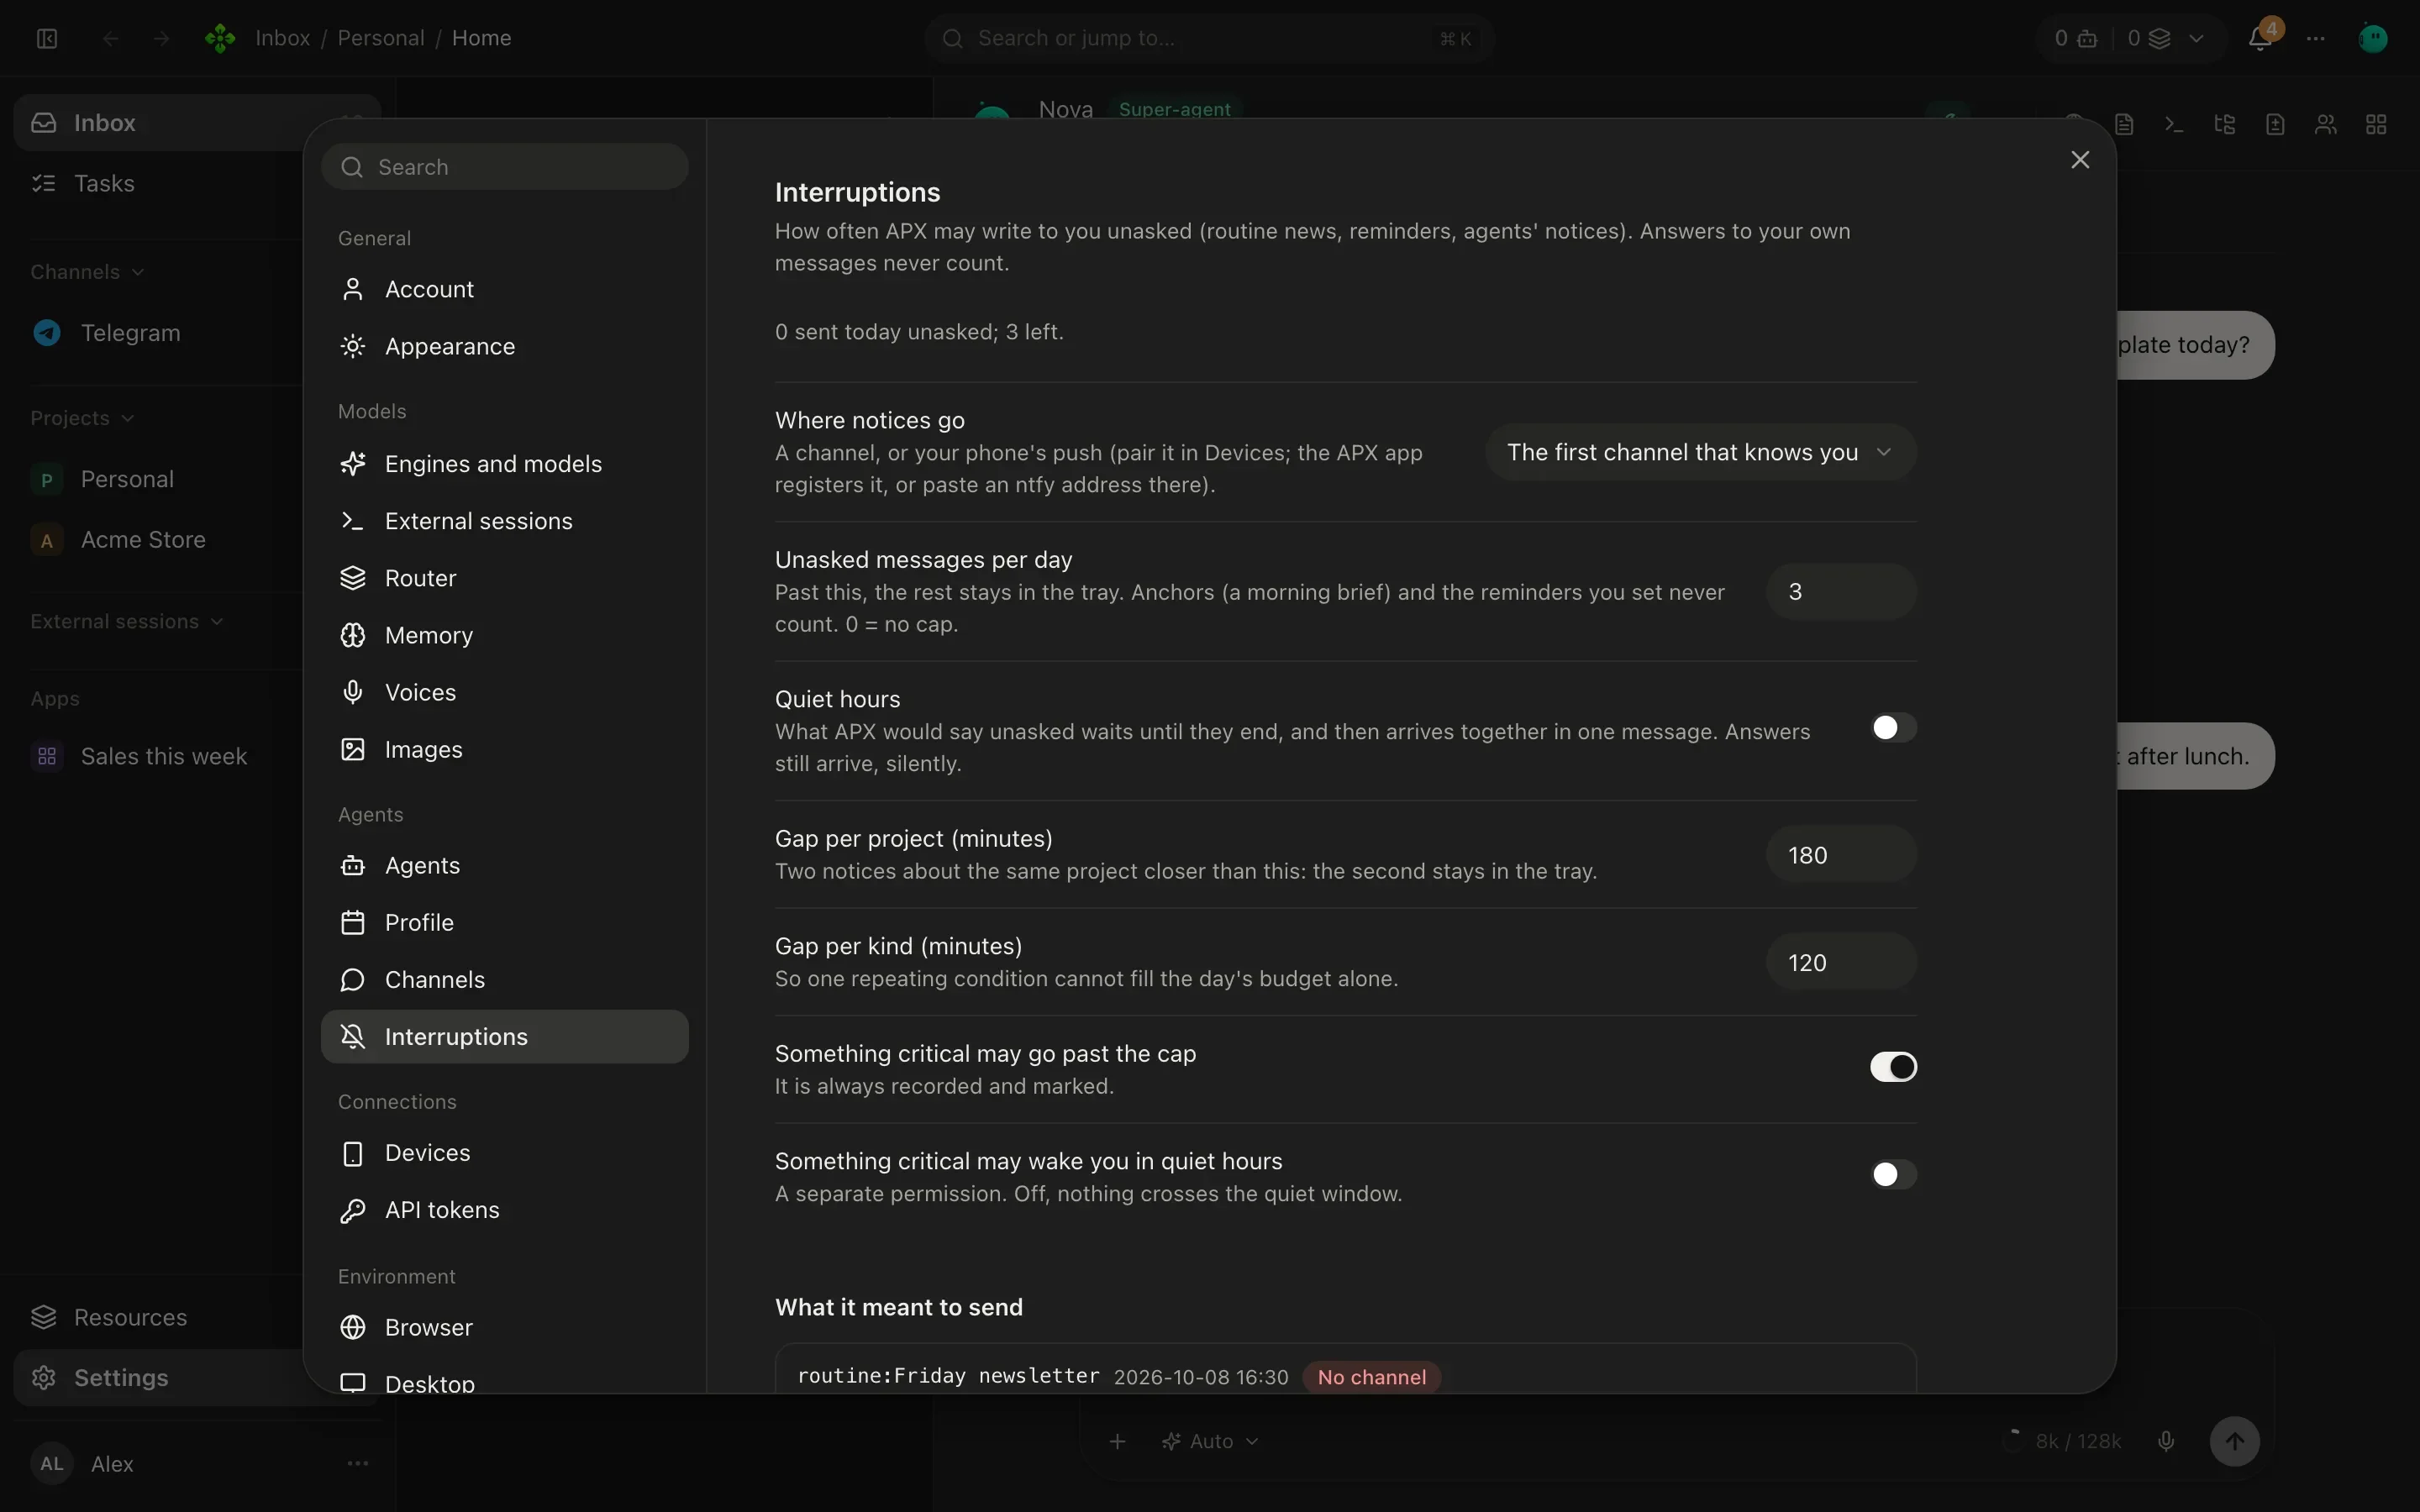Click Personal in the breadcrumb
Image resolution: width=2420 pixels, height=1512 pixels.
pyautogui.click(x=381, y=38)
